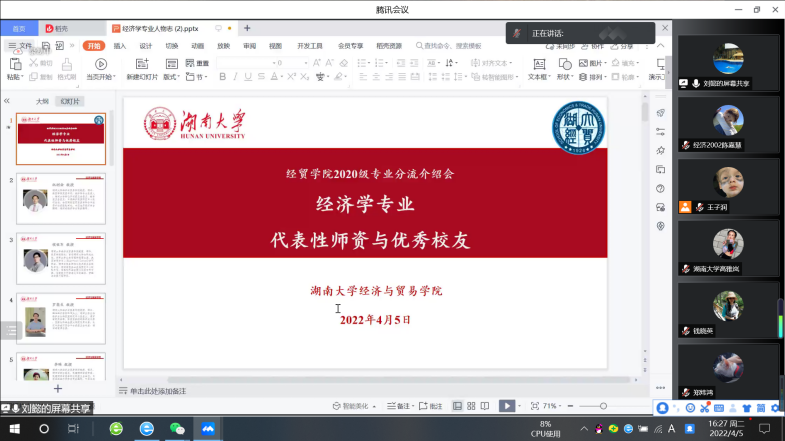
Task: Open the font name combo box
Action: tap(246, 63)
